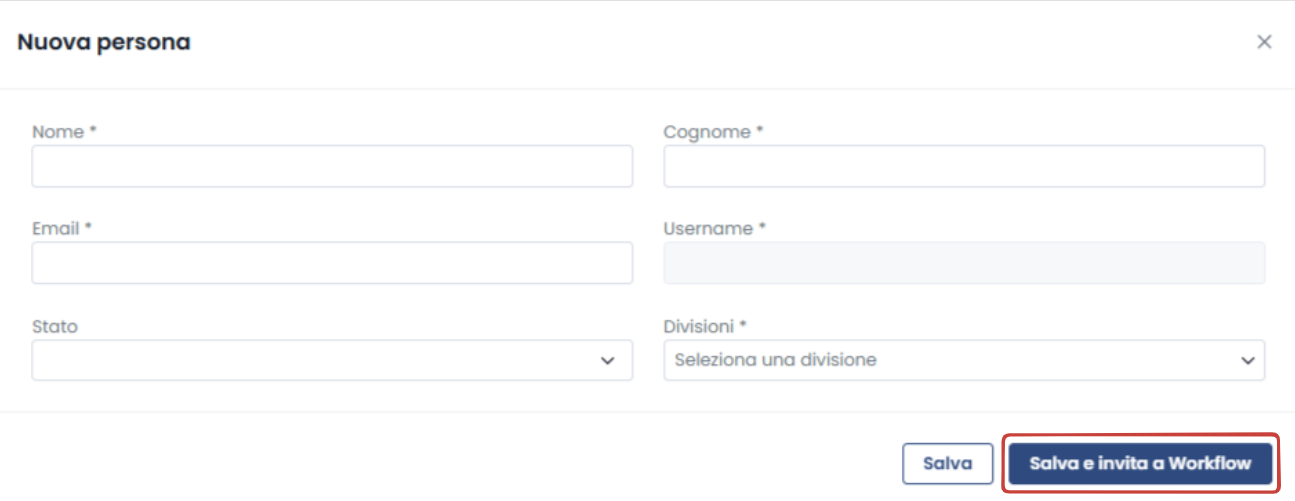Click Salva e invita a Workflow
This screenshot has width=1295, height=501.
1140,464
